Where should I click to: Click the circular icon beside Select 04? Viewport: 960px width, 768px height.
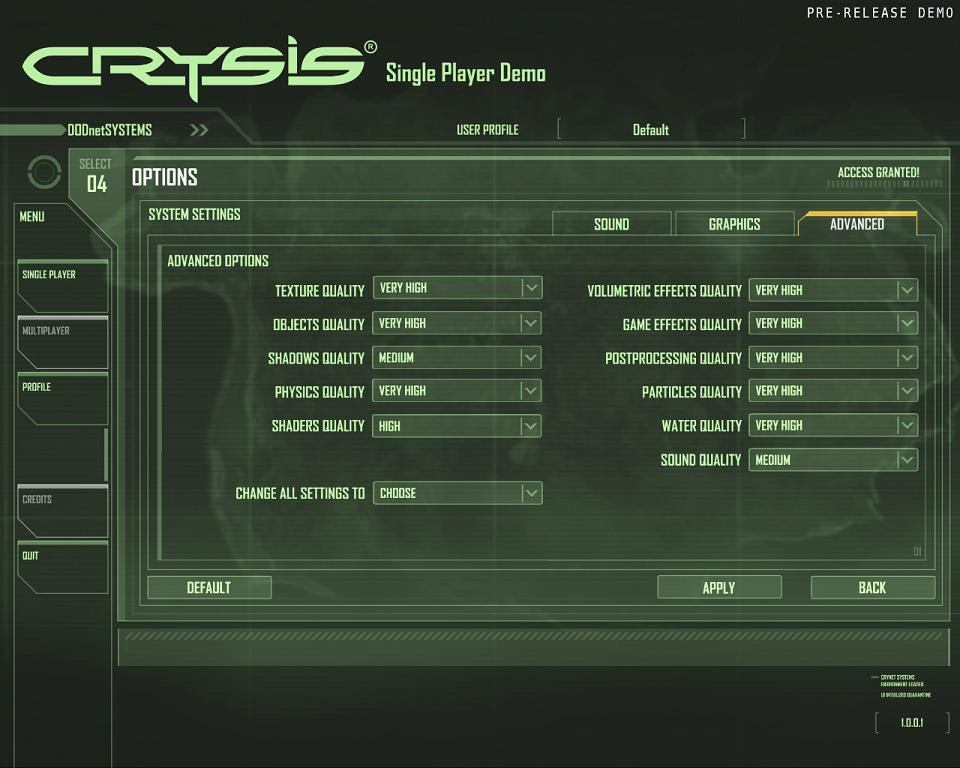(x=45, y=172)
